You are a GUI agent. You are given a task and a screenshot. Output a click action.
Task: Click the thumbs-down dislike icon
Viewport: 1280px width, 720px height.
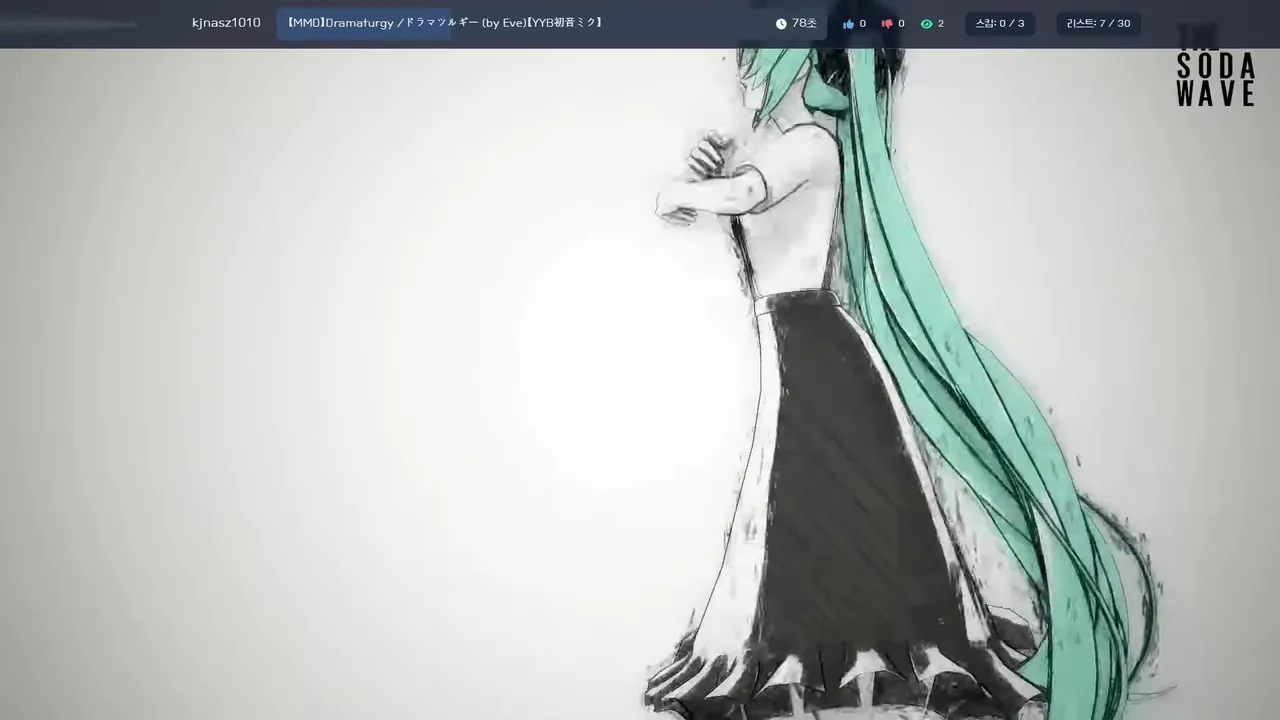(x=886, y=24)
